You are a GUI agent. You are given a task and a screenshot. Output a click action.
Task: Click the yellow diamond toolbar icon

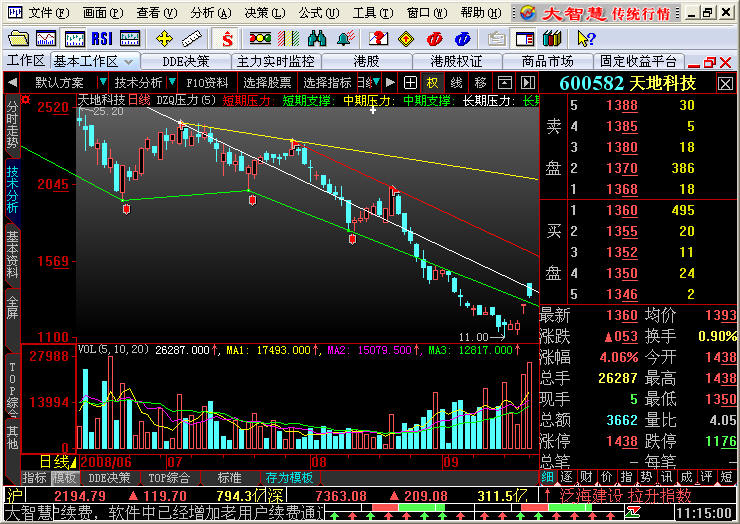coord(406,38)
